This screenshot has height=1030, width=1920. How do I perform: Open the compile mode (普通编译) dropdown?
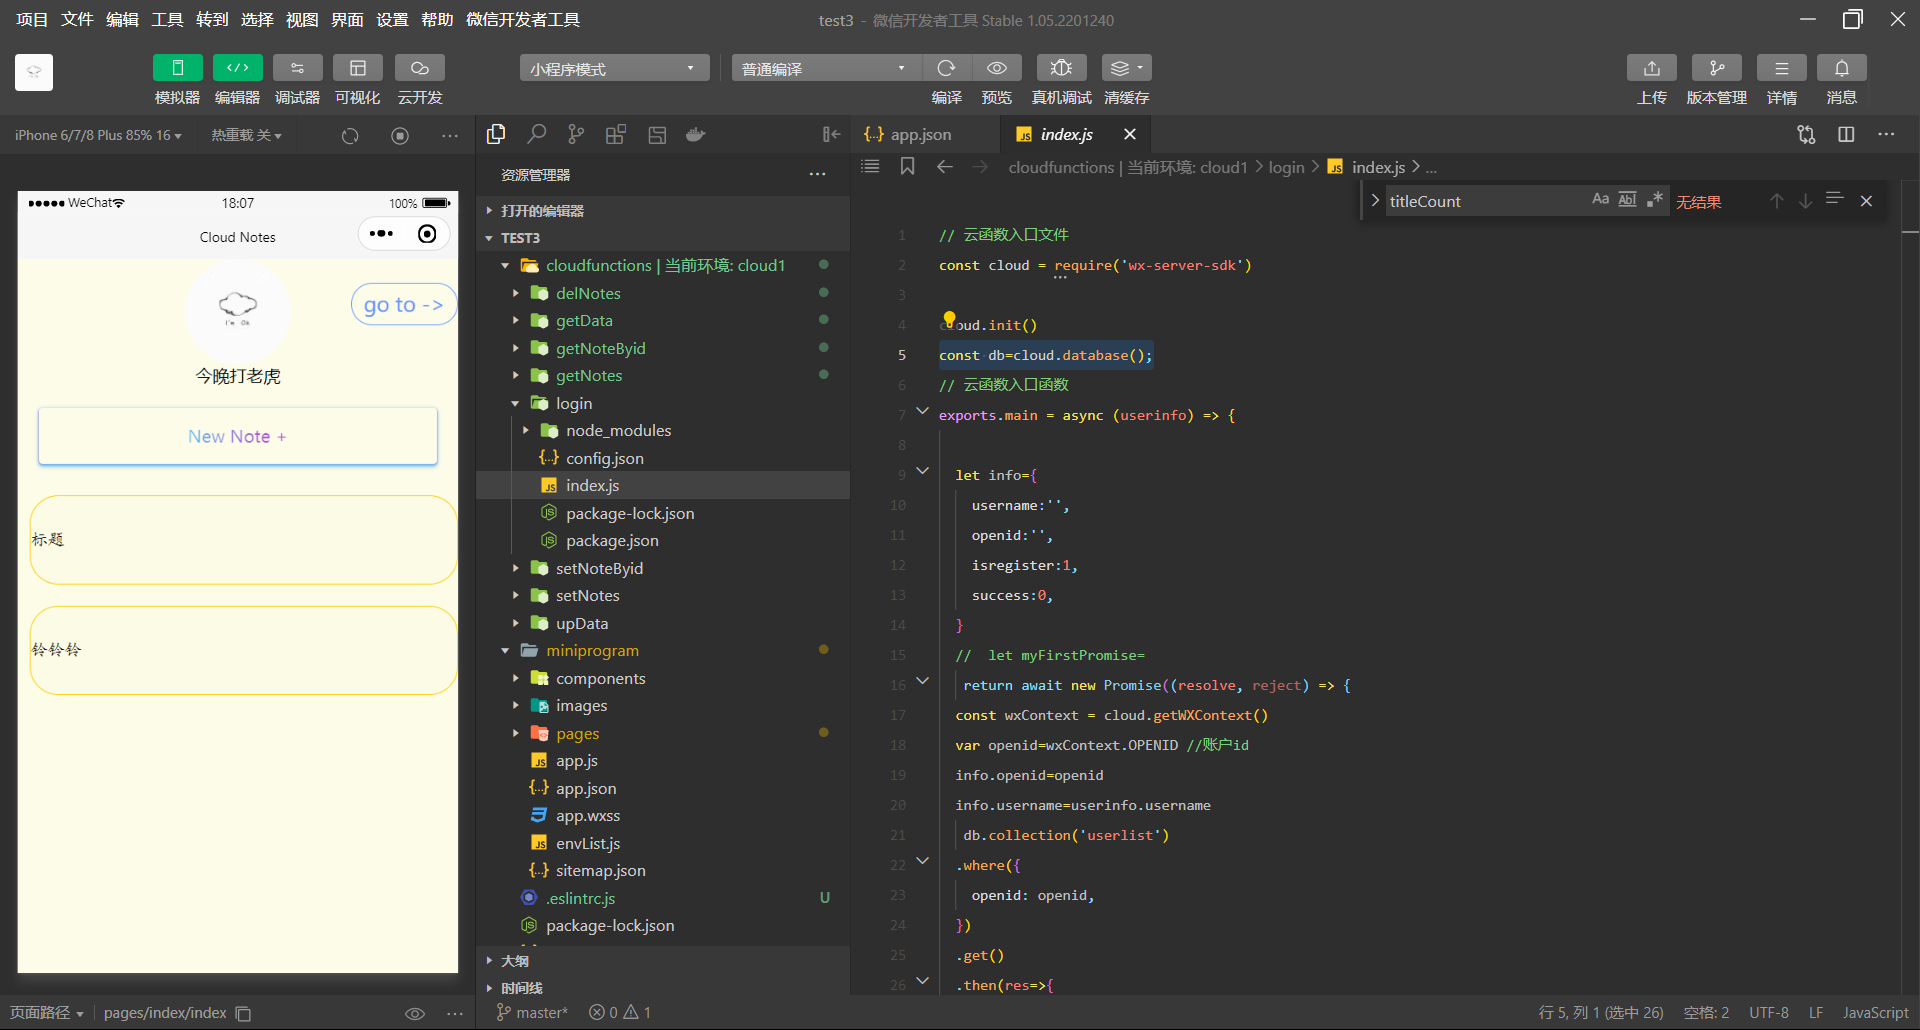(x=826, y=68)
